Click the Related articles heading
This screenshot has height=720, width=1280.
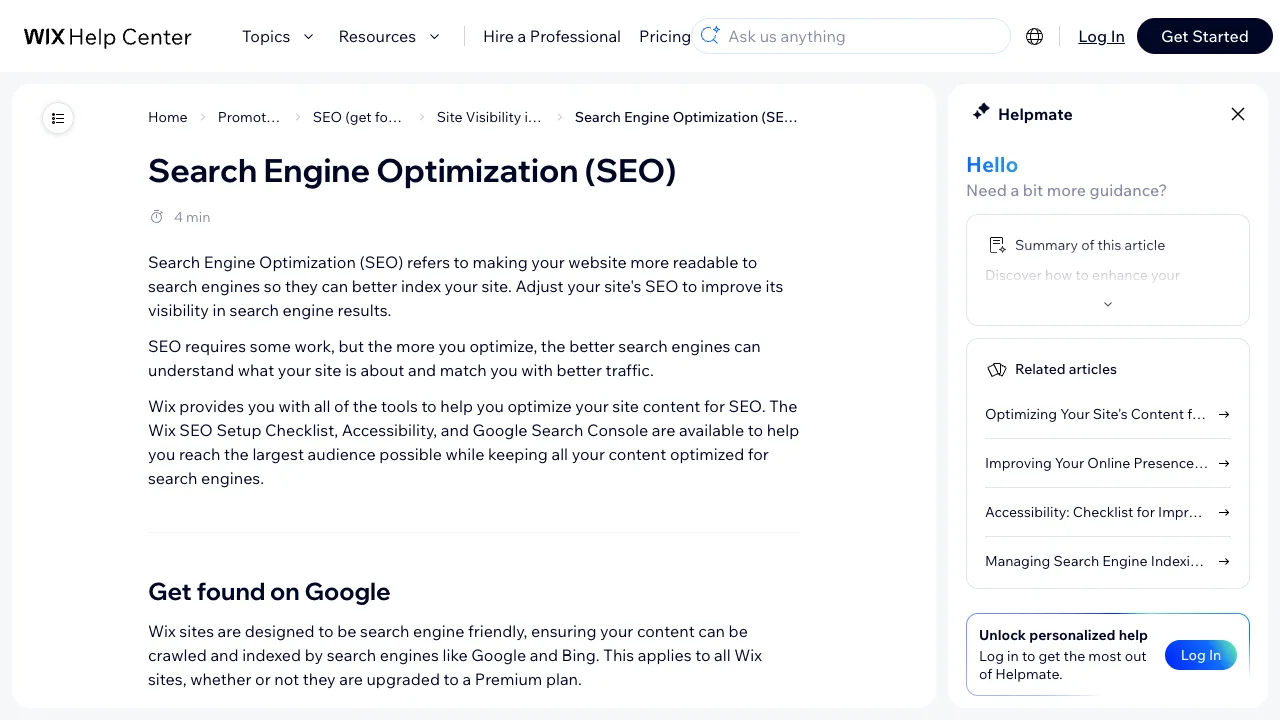point(1066,369)
